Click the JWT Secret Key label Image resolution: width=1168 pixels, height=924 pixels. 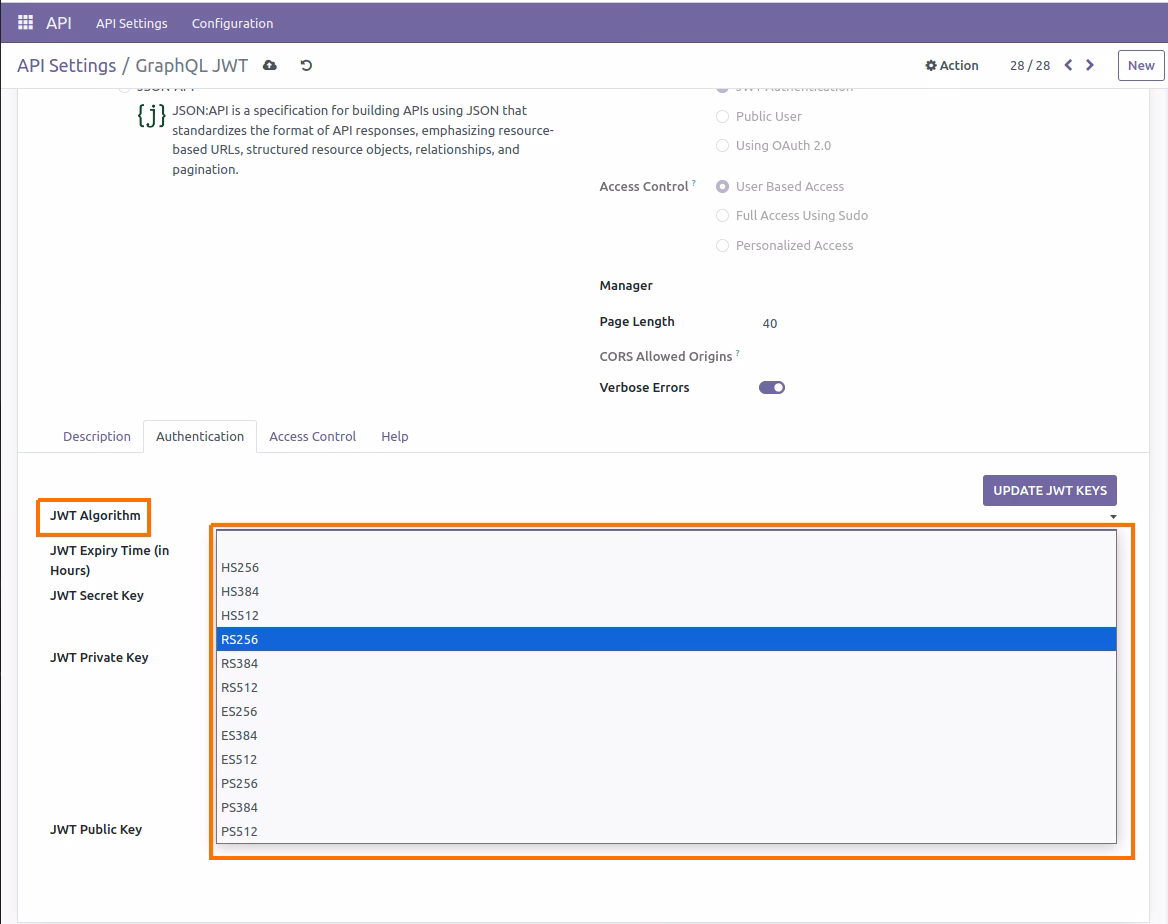pos(97,595)
